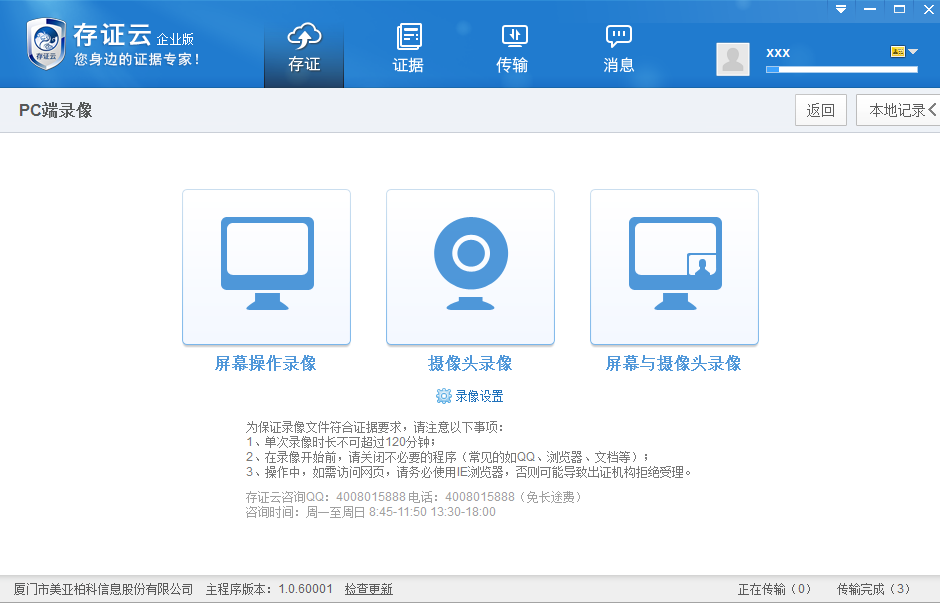The height and width of the screenshot is (603, 940).
Task: Minimize the 存证云 window
Action: [870, 9]
